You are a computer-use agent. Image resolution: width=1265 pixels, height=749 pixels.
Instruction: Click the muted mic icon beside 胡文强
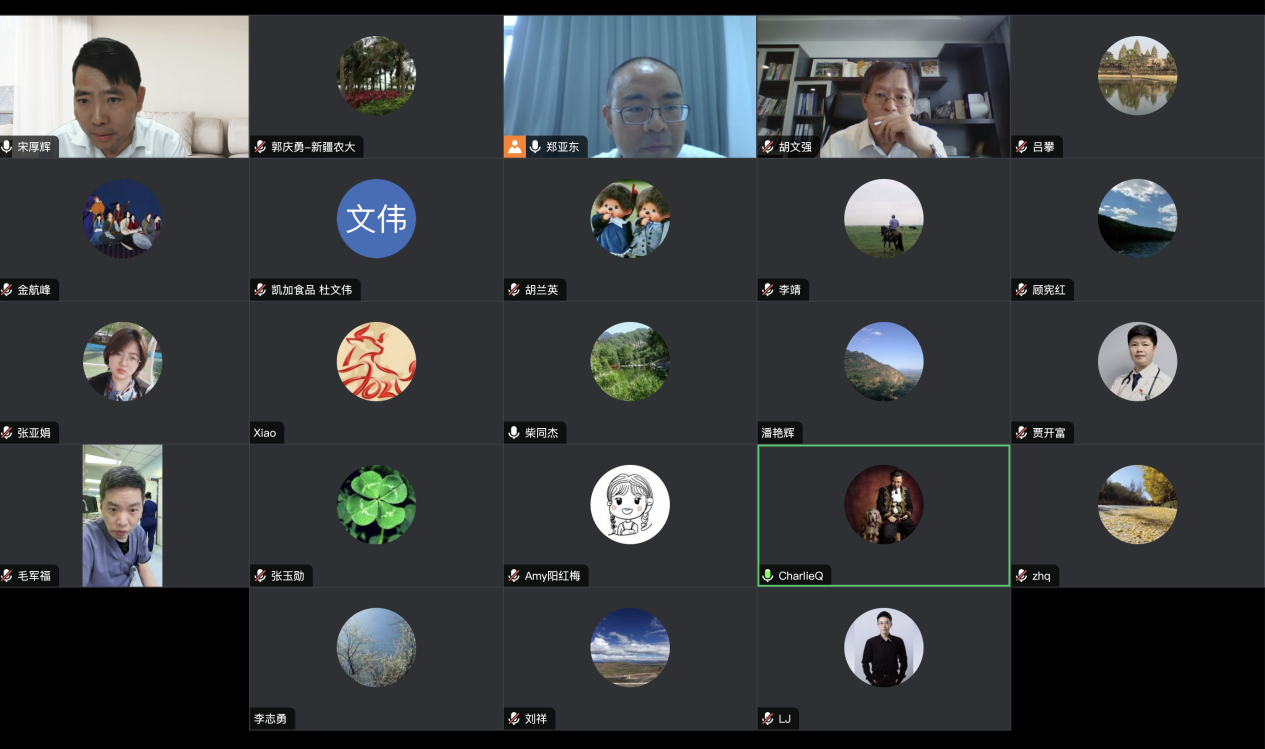(768, 147)
